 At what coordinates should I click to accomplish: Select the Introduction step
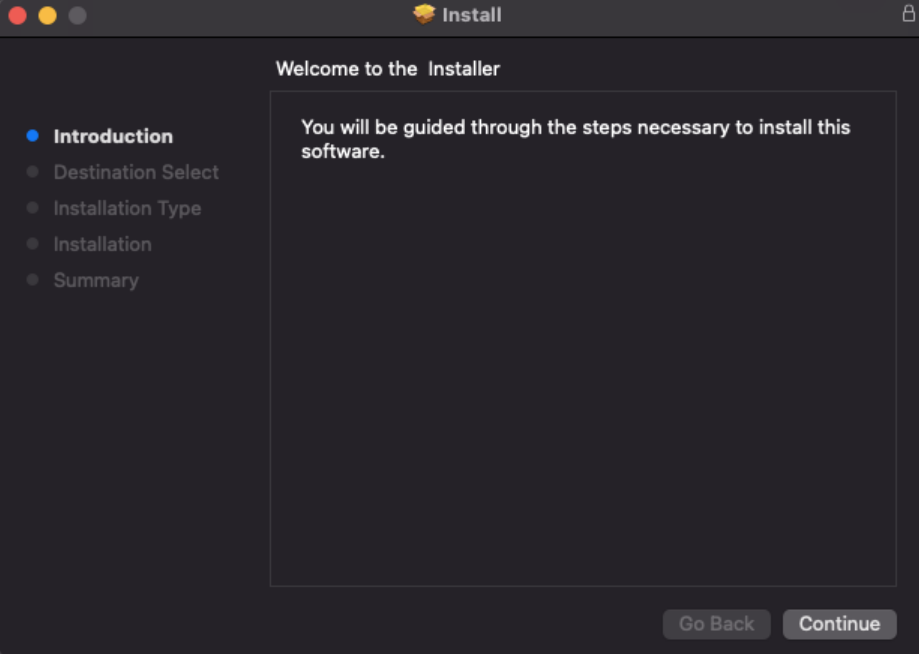tap(113, 135)
